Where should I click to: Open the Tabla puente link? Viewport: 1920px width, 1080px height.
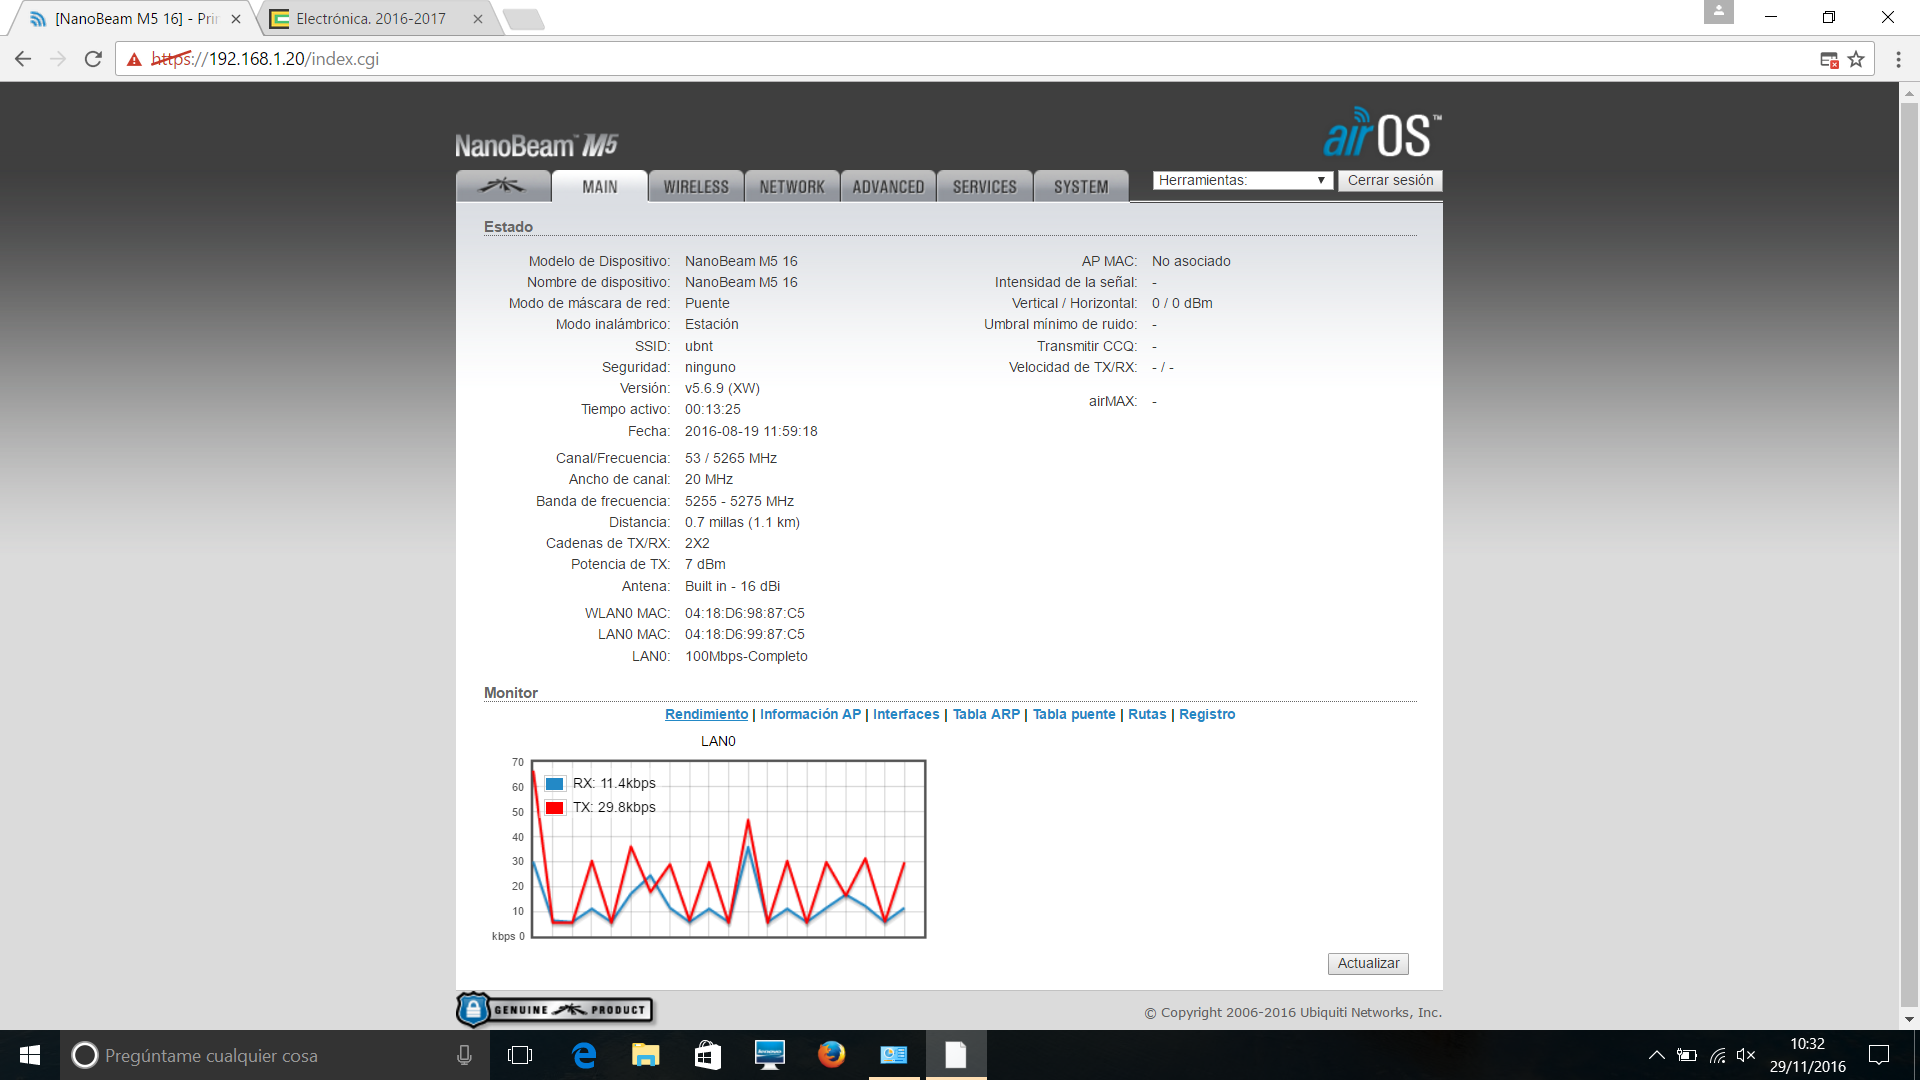(1074, 714)
